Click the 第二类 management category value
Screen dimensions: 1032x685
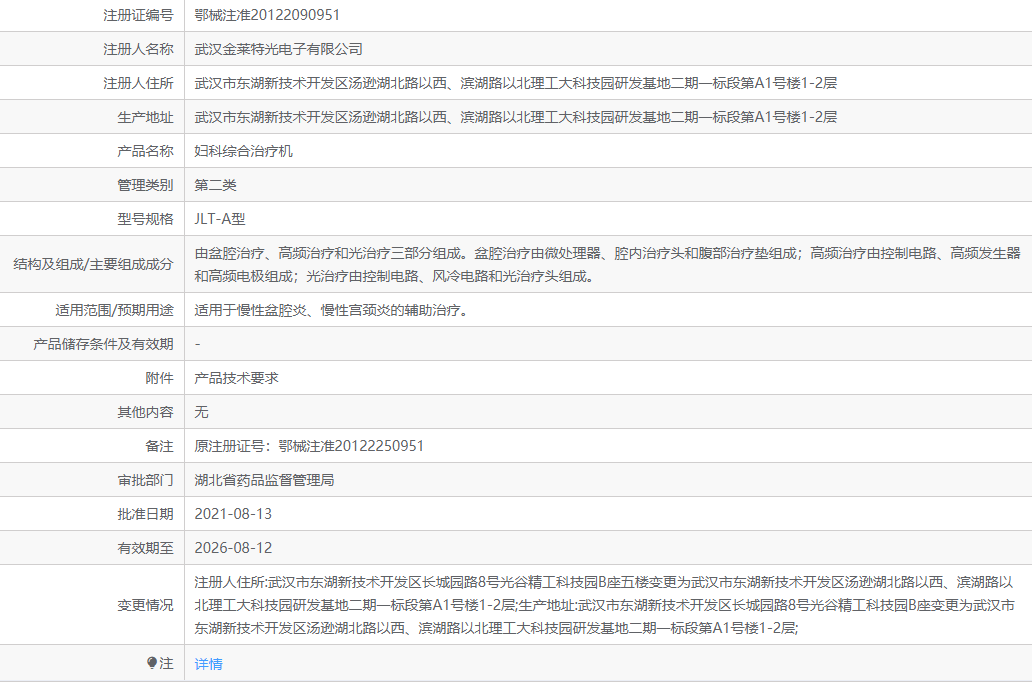215,185
